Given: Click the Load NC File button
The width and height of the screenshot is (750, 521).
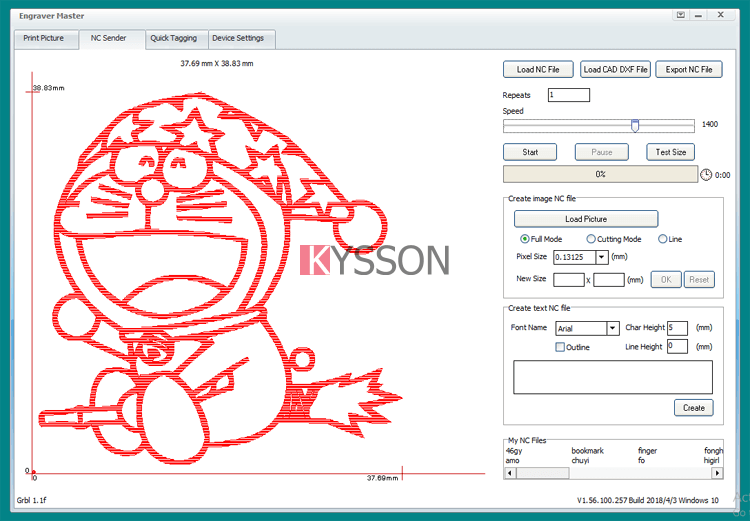Looking at the screenshot, I should point(538,69).
